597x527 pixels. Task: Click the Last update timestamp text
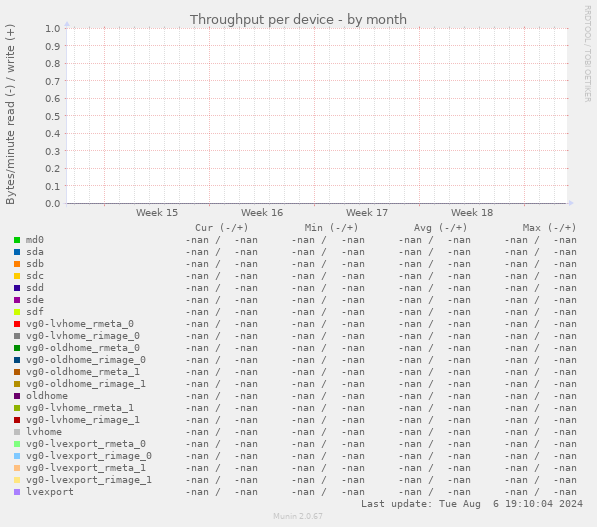[472, 504]
